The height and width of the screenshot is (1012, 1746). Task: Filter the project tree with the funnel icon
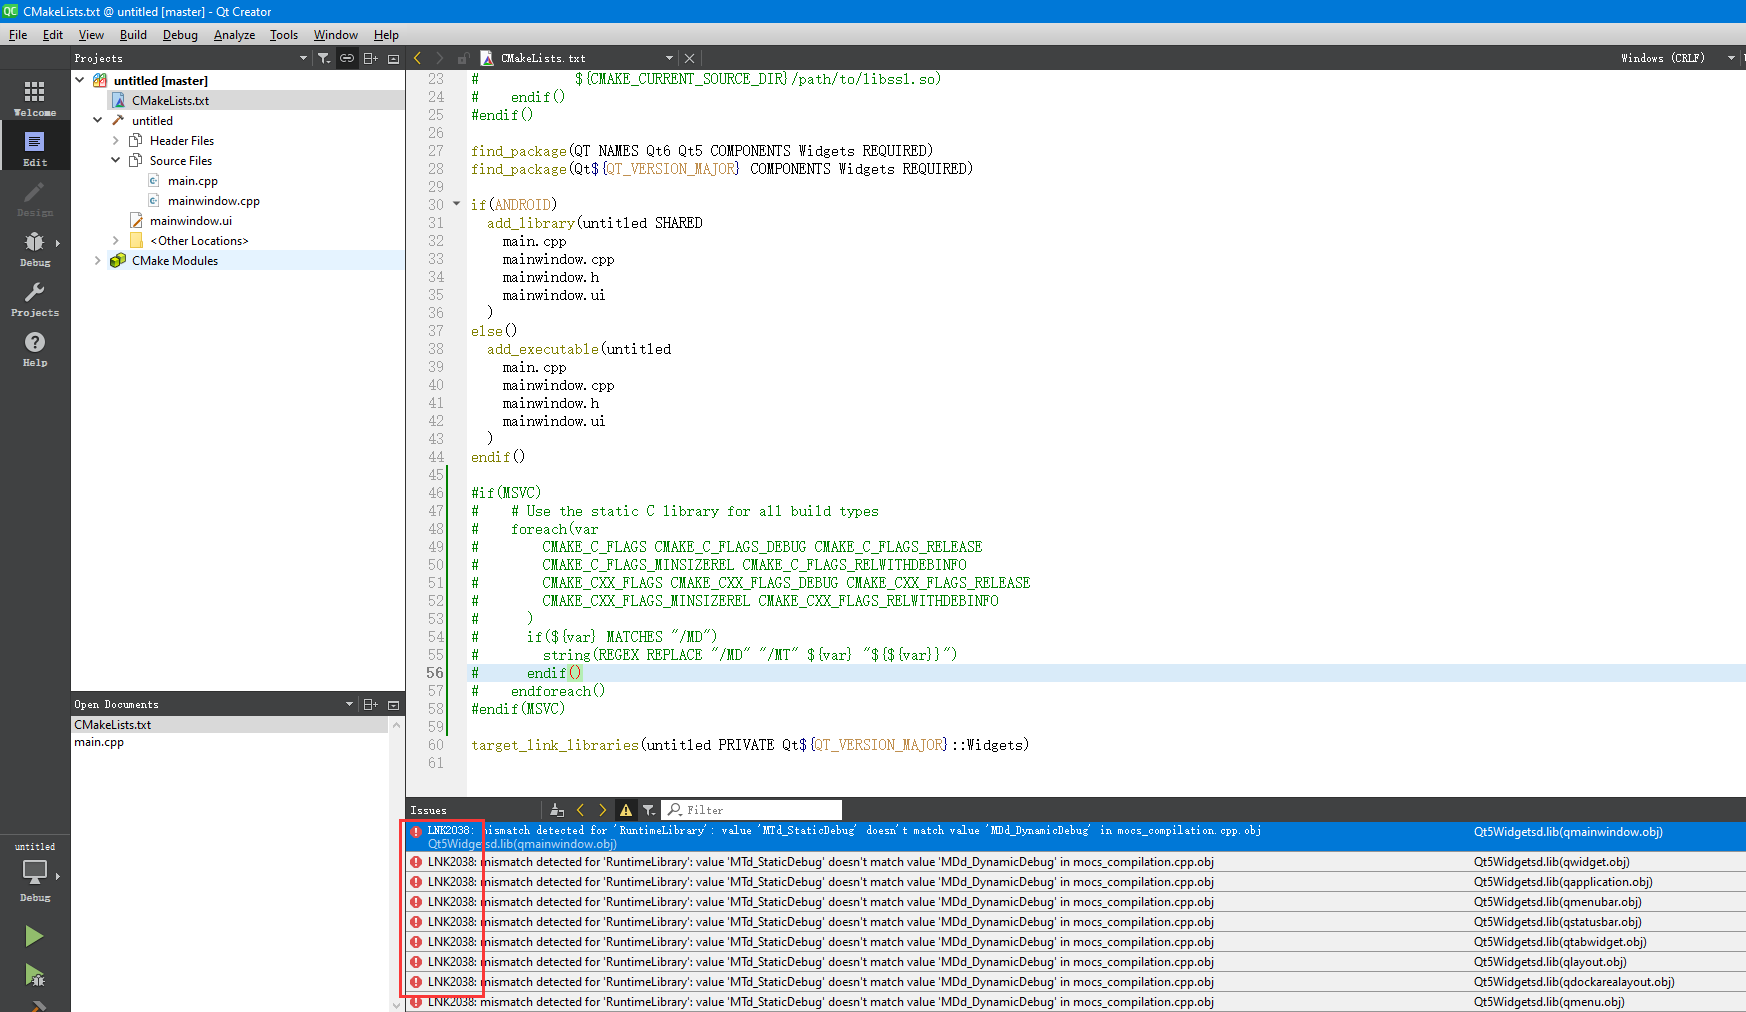323,58
